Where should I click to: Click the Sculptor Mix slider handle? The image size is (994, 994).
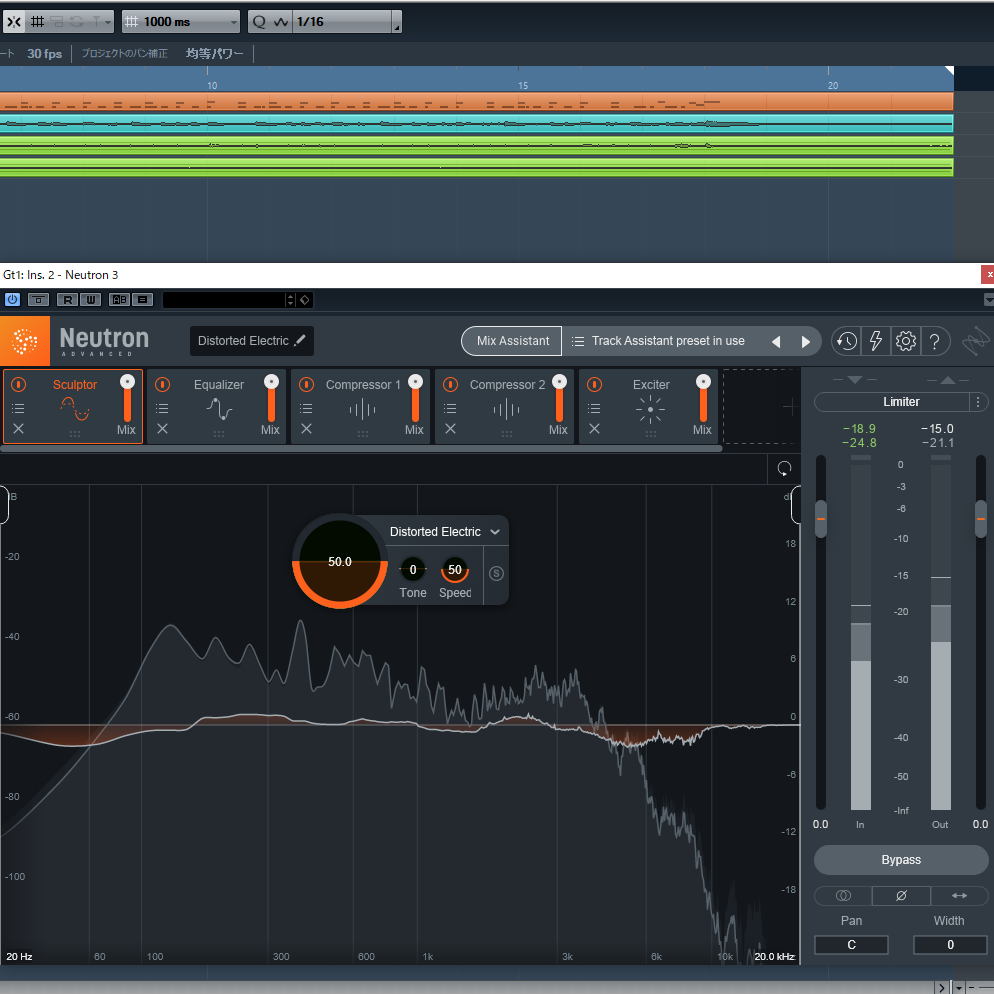(127, 381)
